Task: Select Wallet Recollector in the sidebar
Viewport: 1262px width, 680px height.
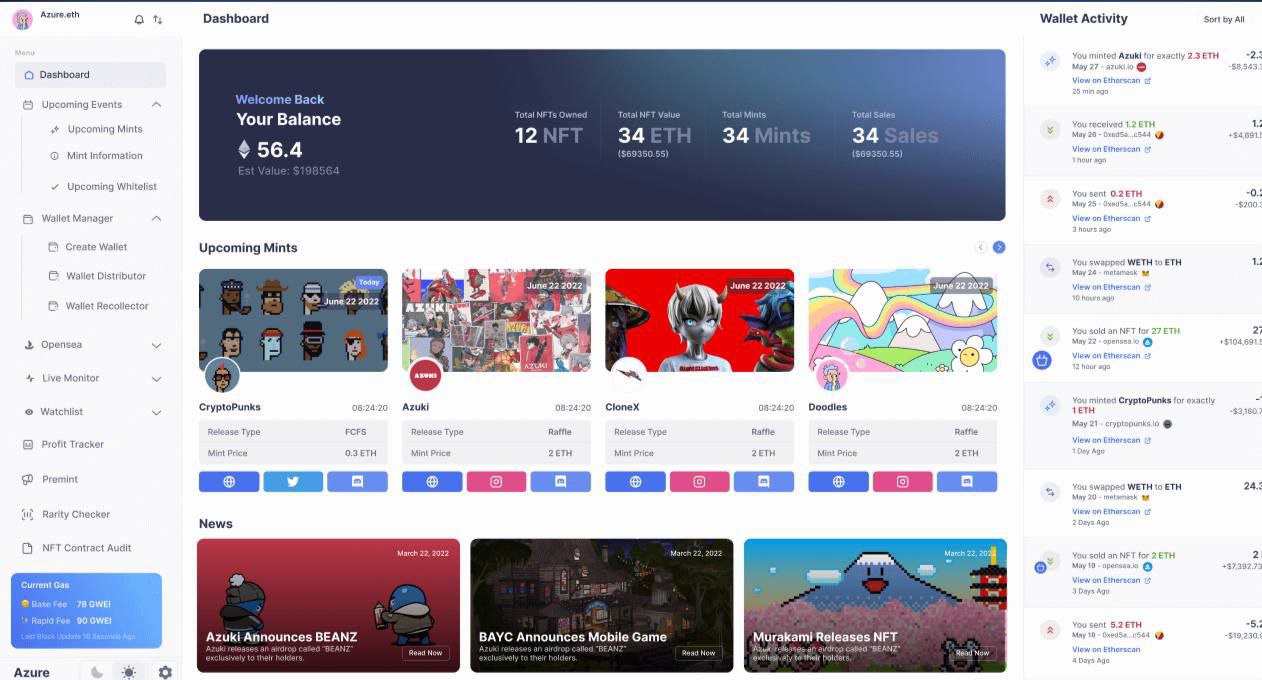Action: click(99, 306)
